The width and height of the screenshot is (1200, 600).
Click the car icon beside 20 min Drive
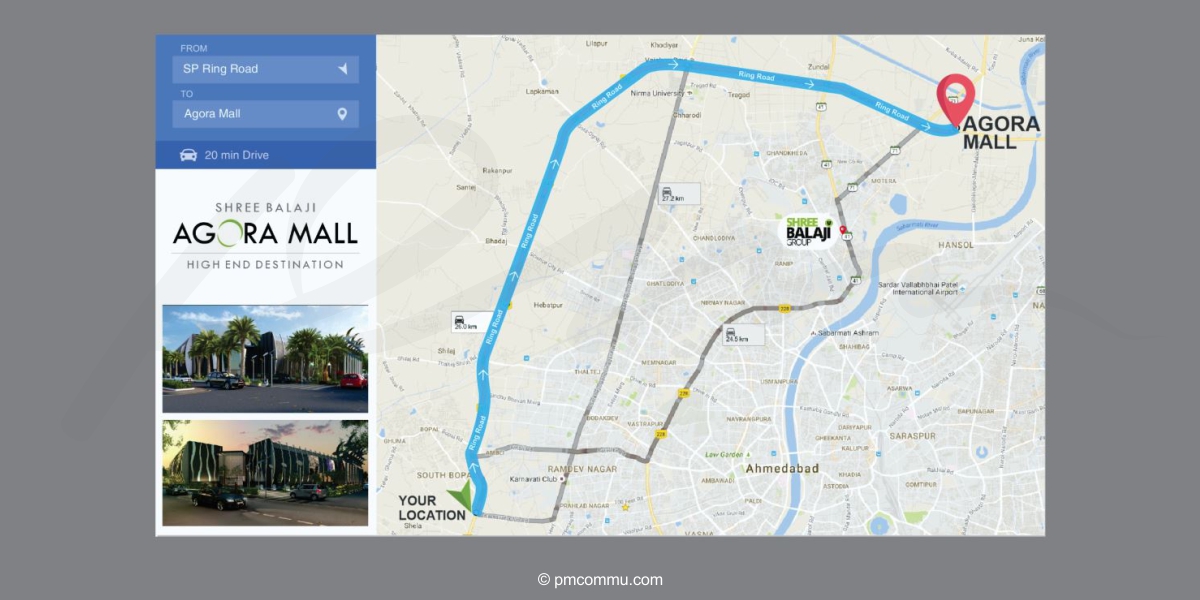188,155
